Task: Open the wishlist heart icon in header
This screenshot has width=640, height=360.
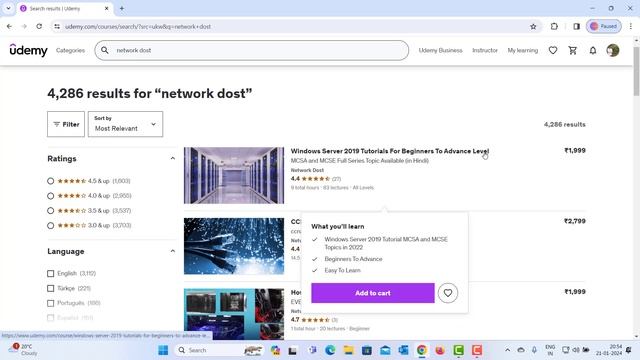Action: coord(553,50)
